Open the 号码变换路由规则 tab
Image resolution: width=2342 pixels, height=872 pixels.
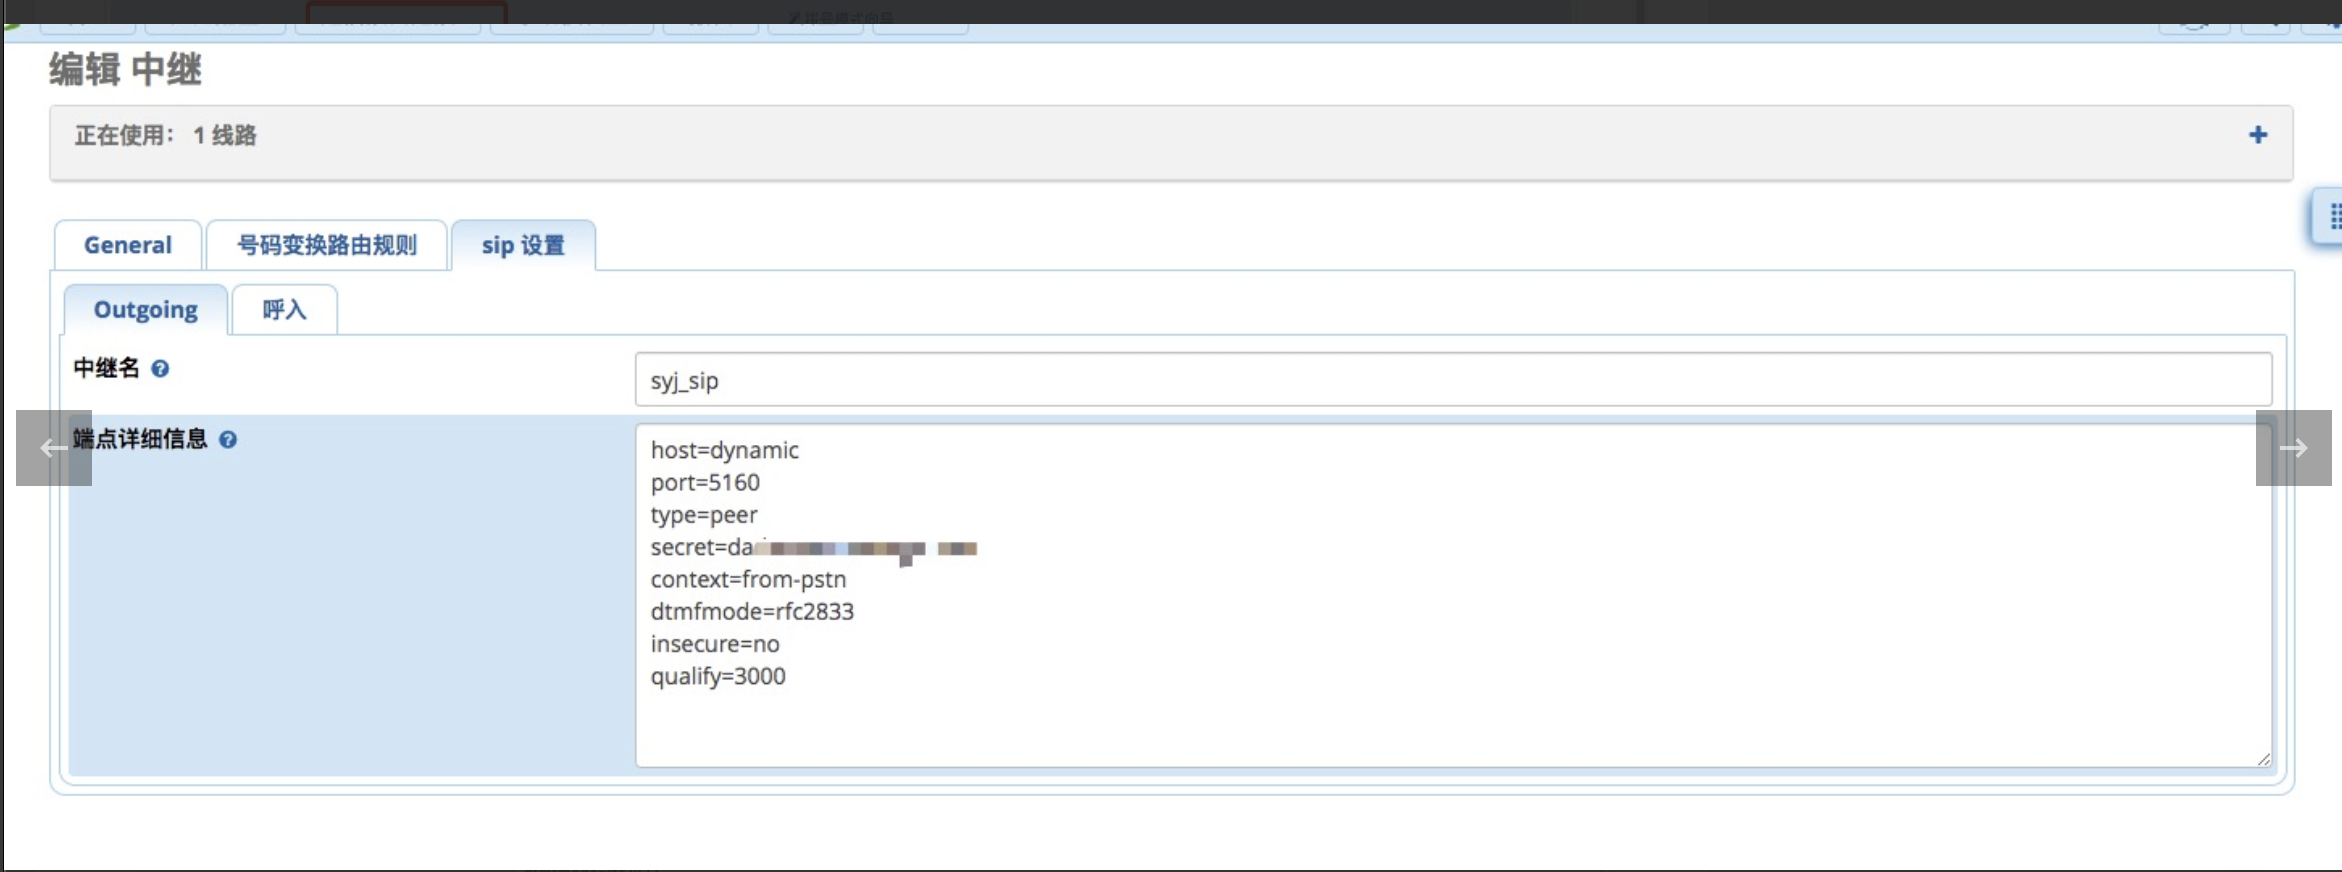pos(327,245)
